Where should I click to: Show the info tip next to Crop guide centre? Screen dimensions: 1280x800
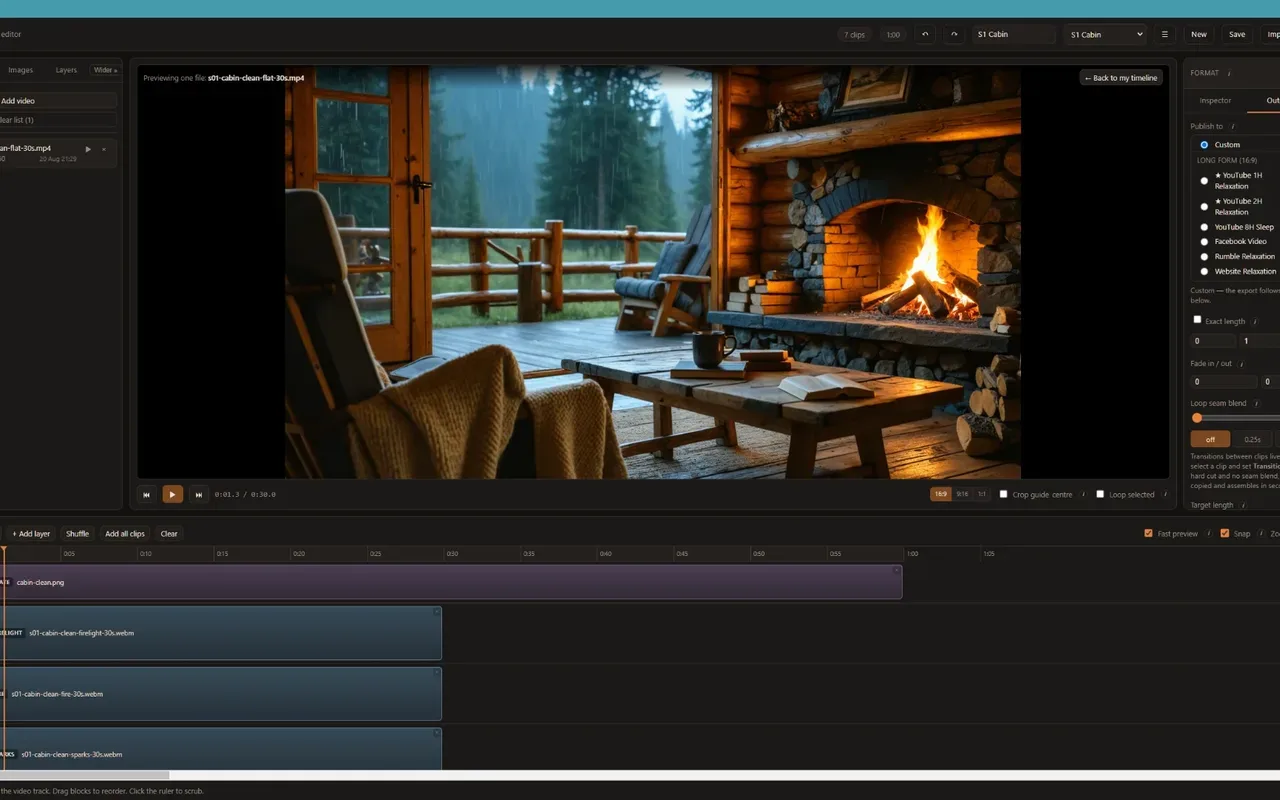click(1083, 494)
